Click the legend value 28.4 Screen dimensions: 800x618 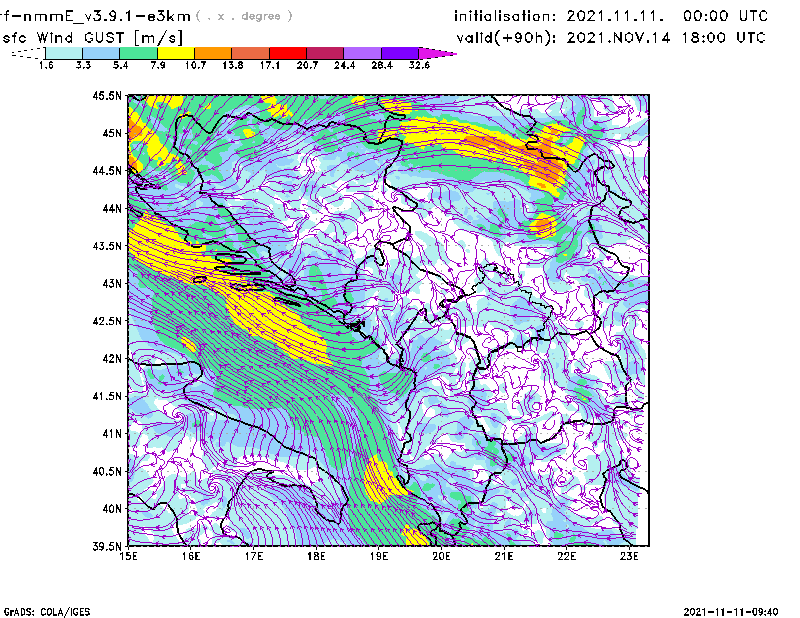(x=382, y=65)
